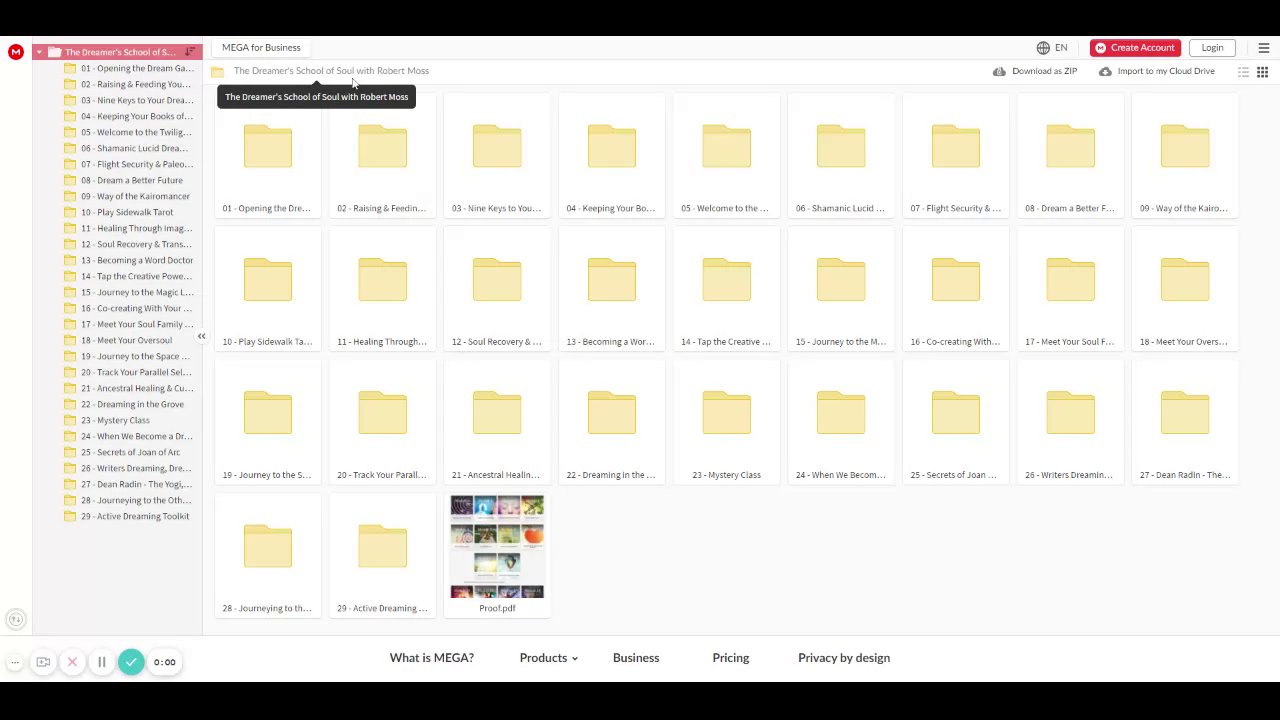Open What is MEGA? link
Viewport: 1280px width, 720px height.
(x=432, y=658)
